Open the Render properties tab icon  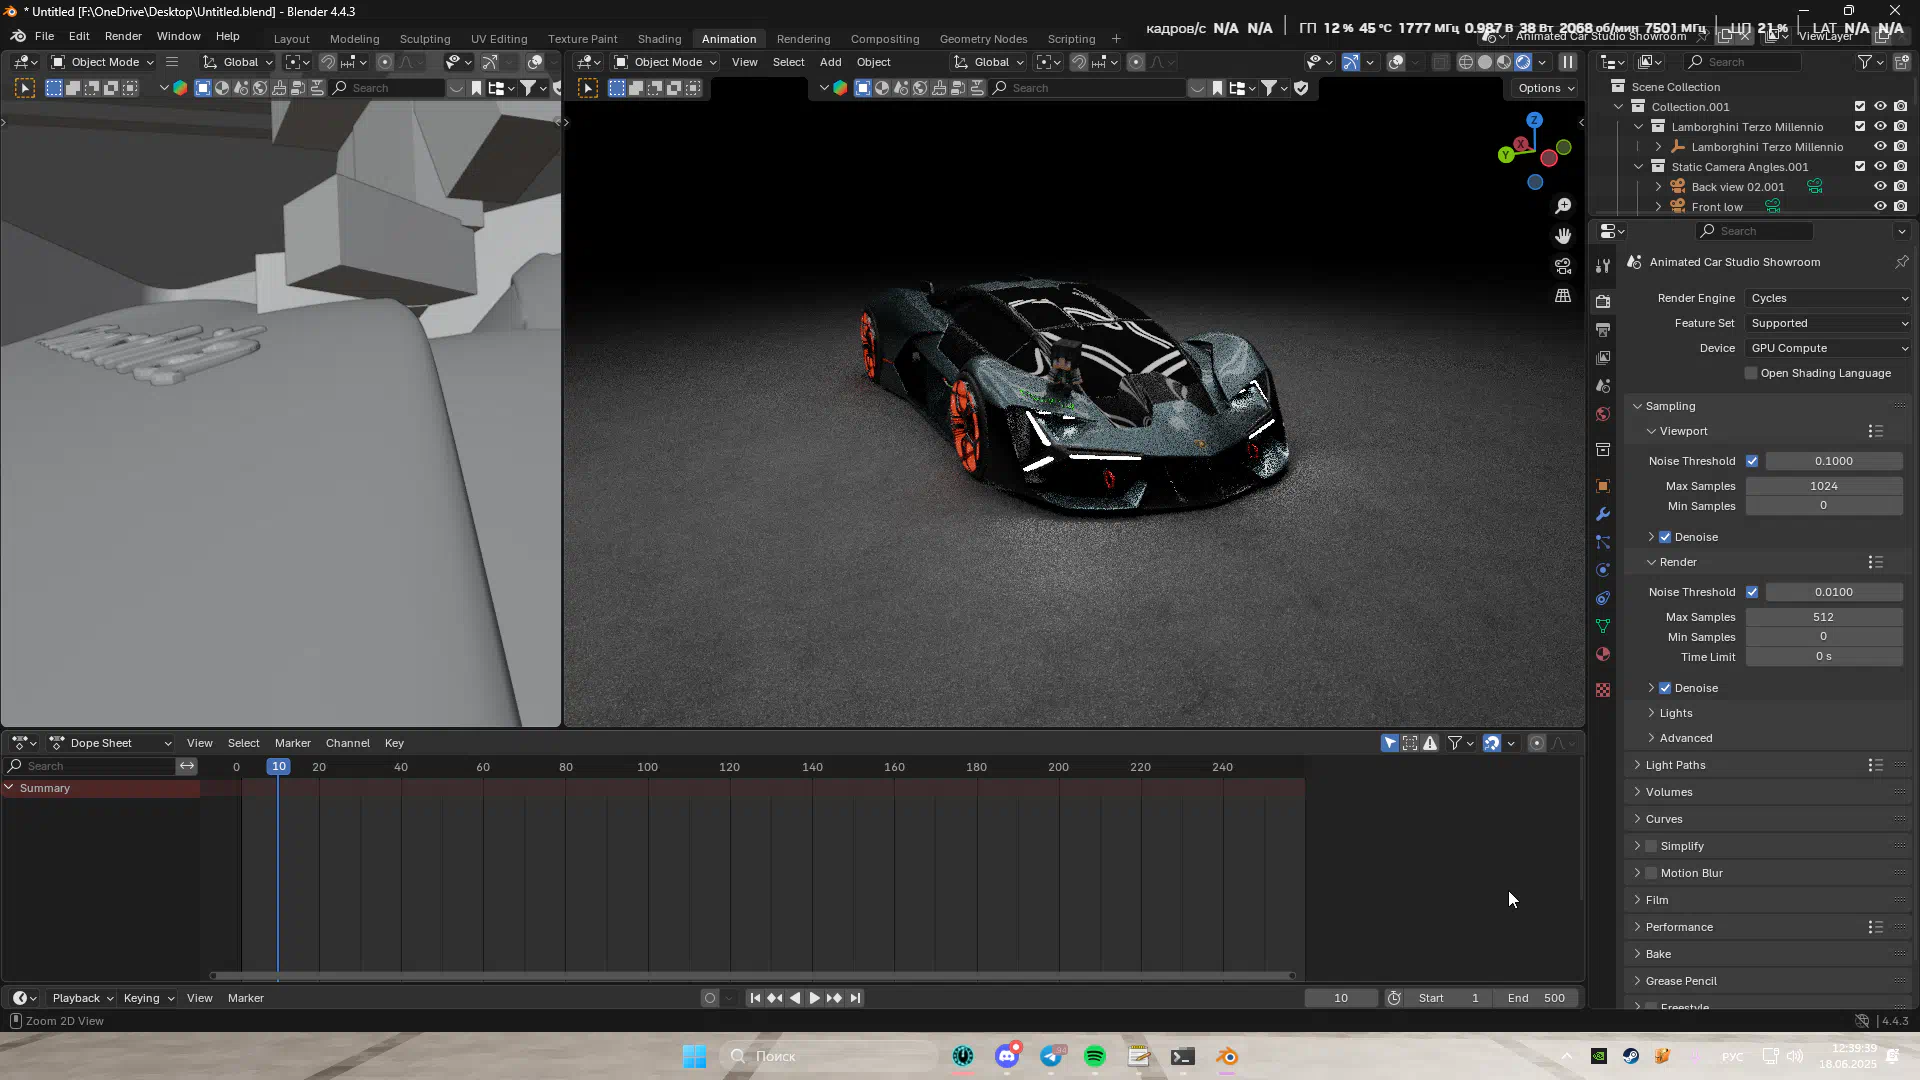(1603, 301)
